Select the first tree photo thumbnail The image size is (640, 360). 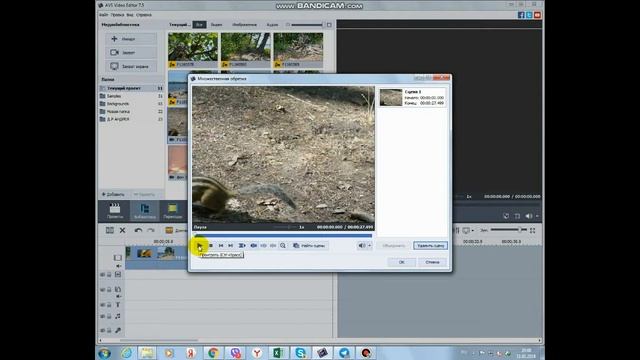(193, 50)
